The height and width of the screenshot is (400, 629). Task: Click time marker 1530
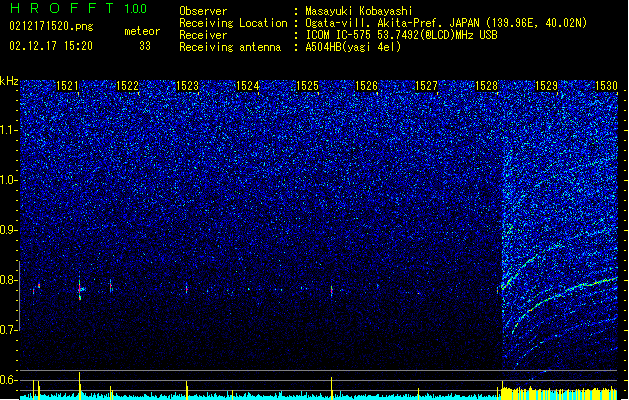[x=606, y=86]
